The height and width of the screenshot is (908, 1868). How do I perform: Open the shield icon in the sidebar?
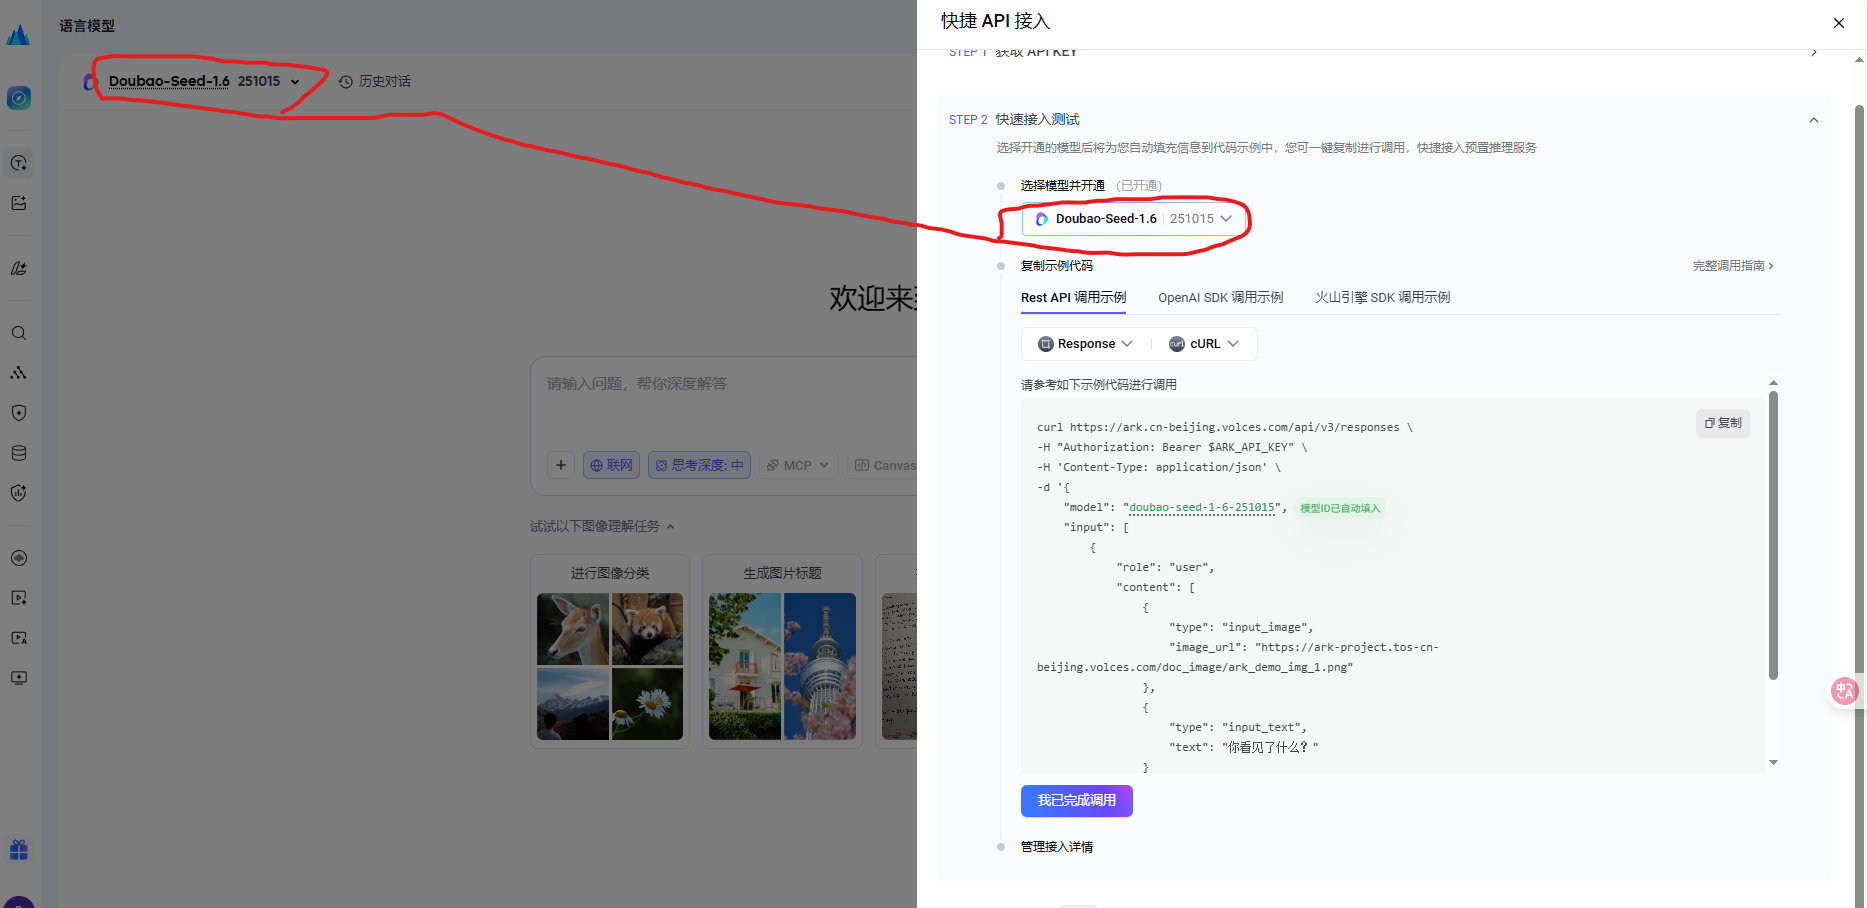coord(19,413)
